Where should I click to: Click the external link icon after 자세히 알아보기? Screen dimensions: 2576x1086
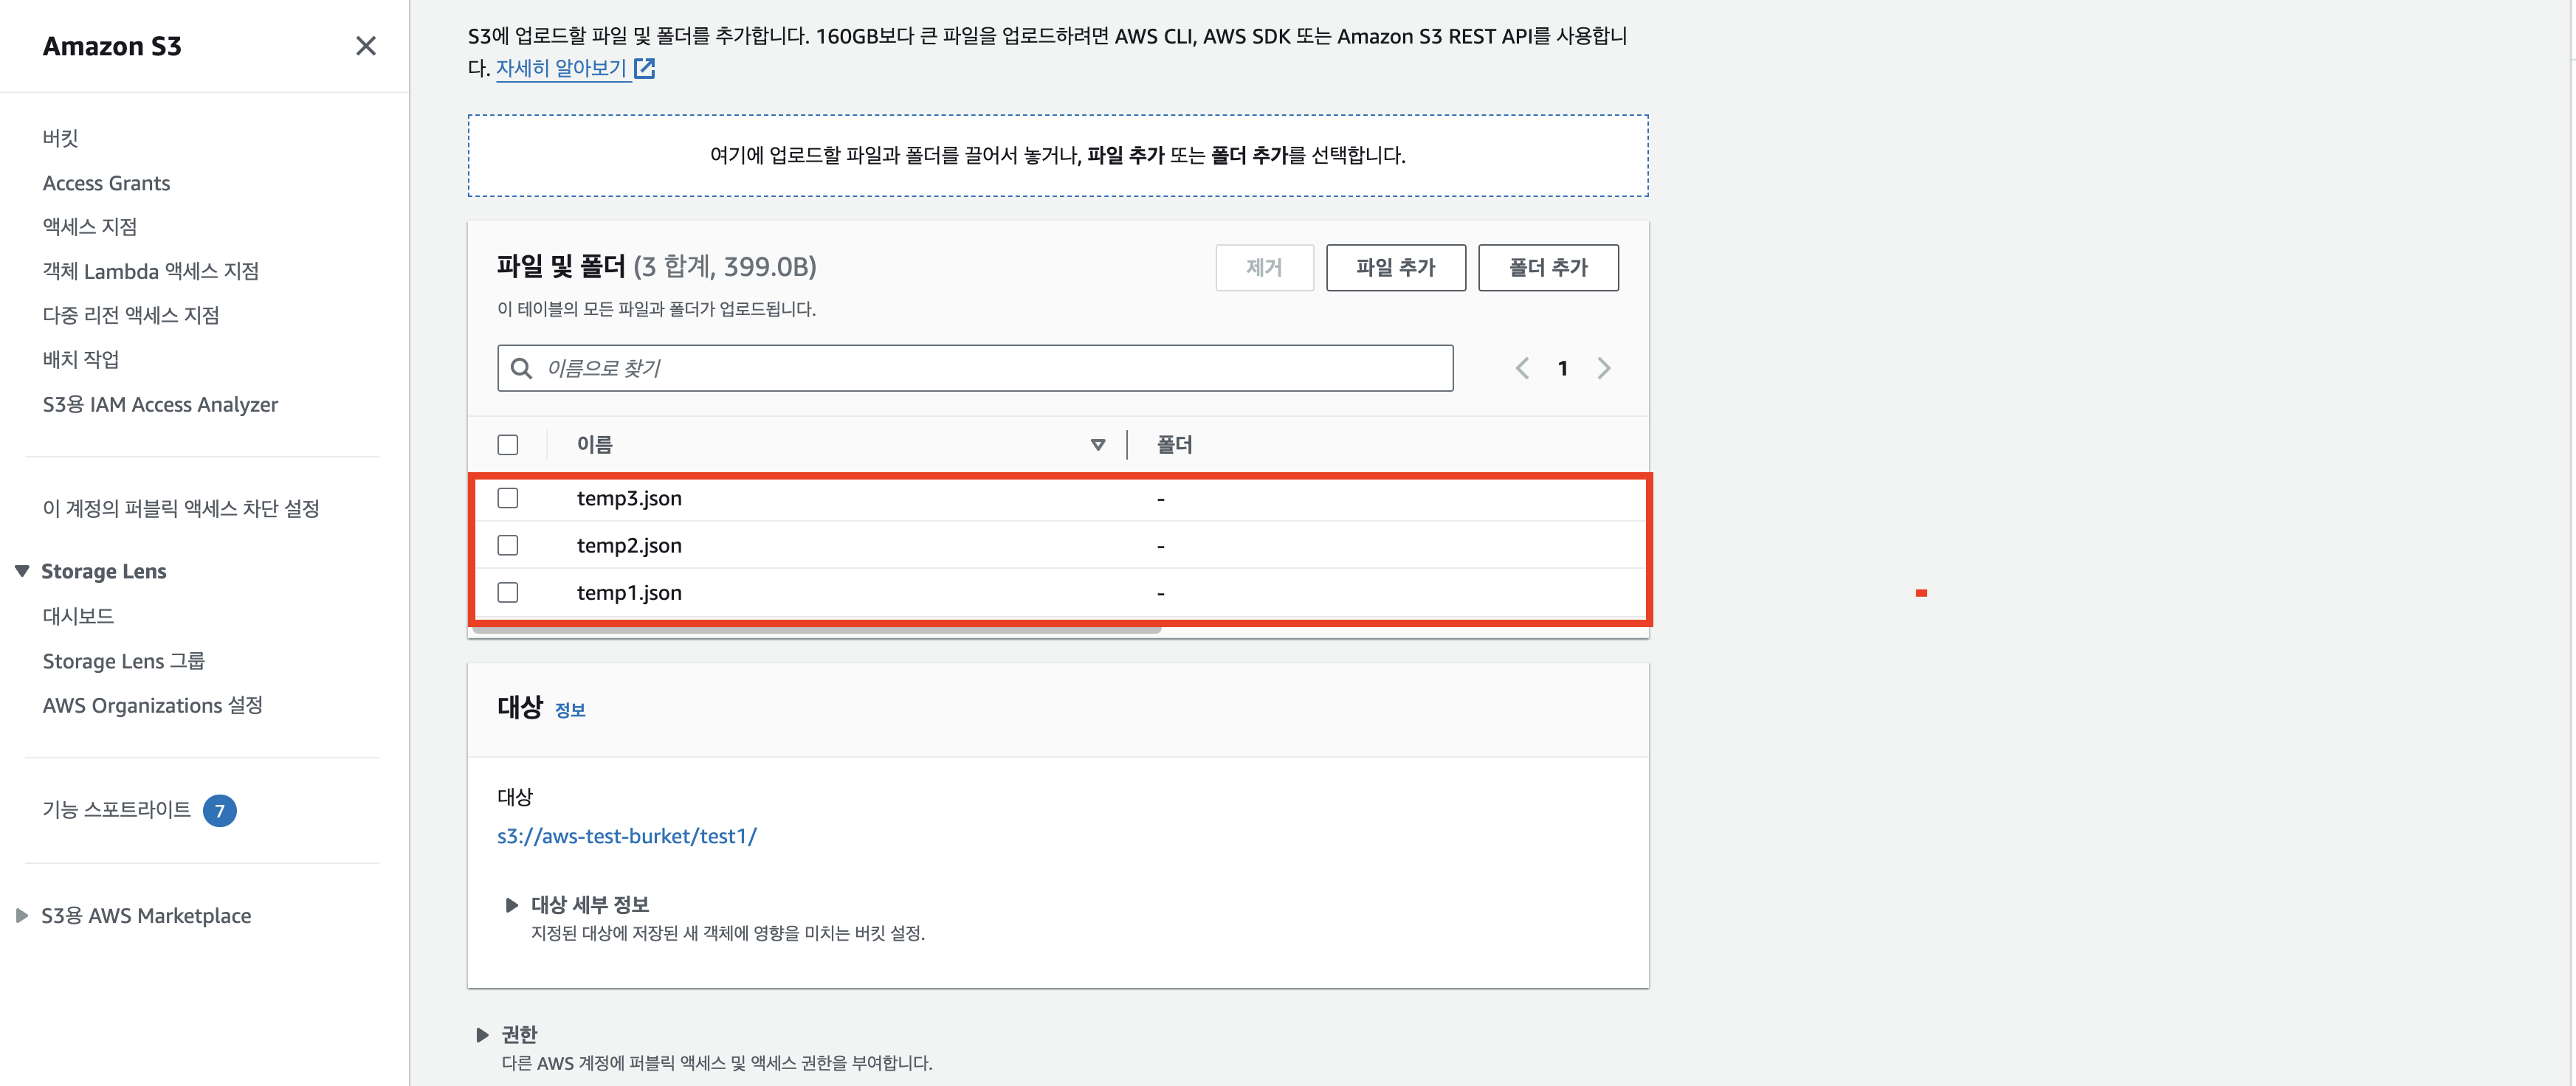(645, 68)
